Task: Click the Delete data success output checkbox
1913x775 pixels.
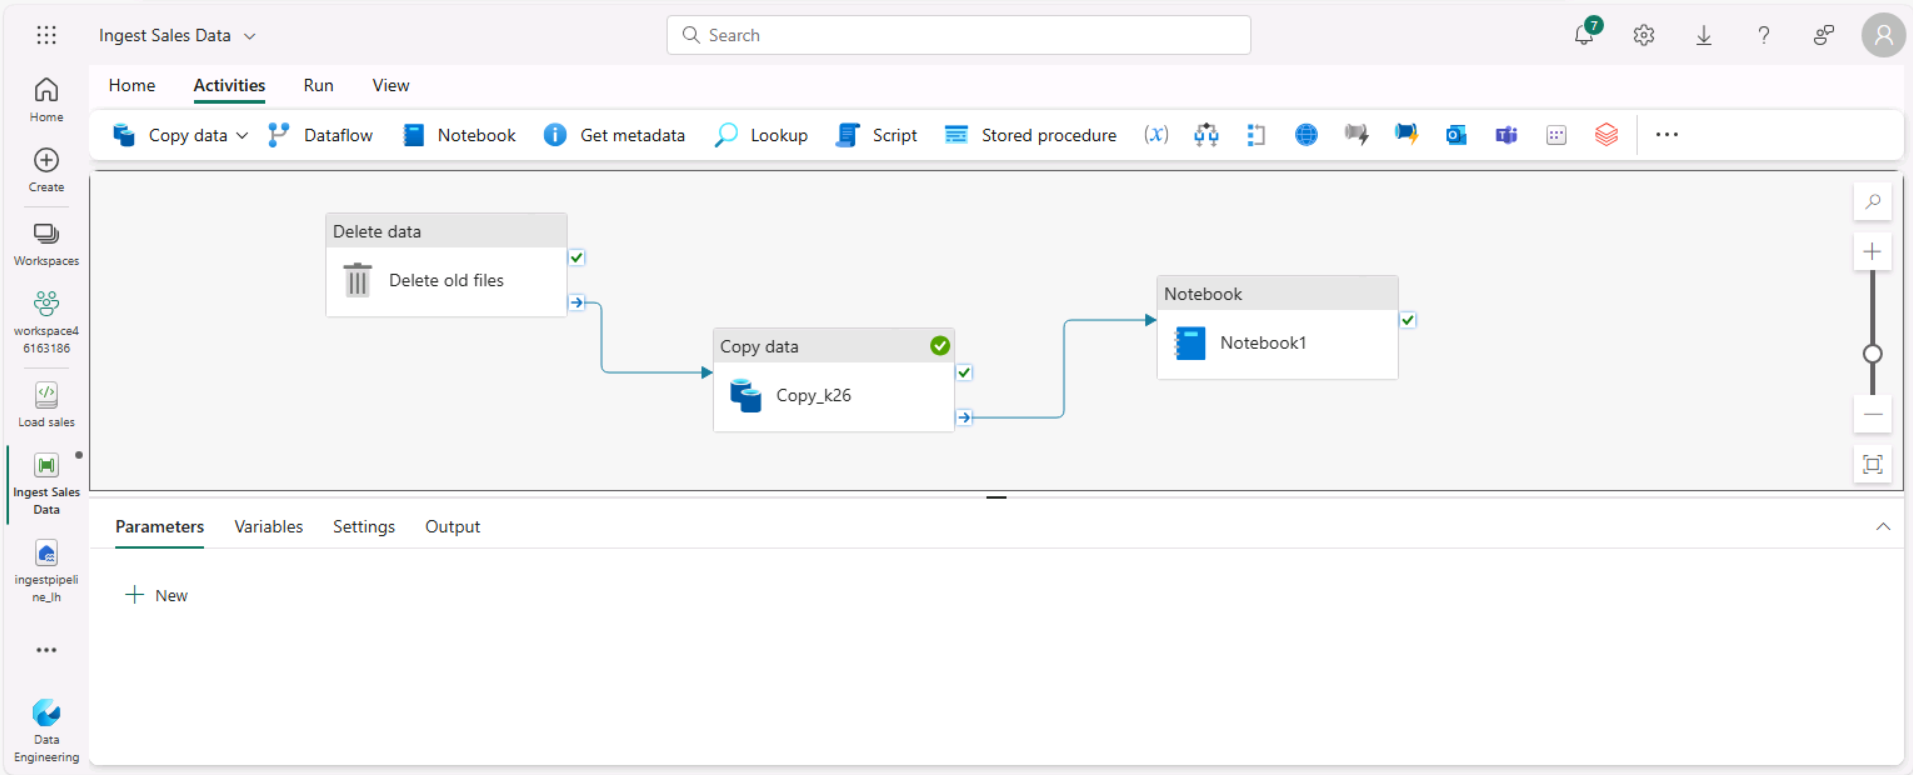Action: 577,258
